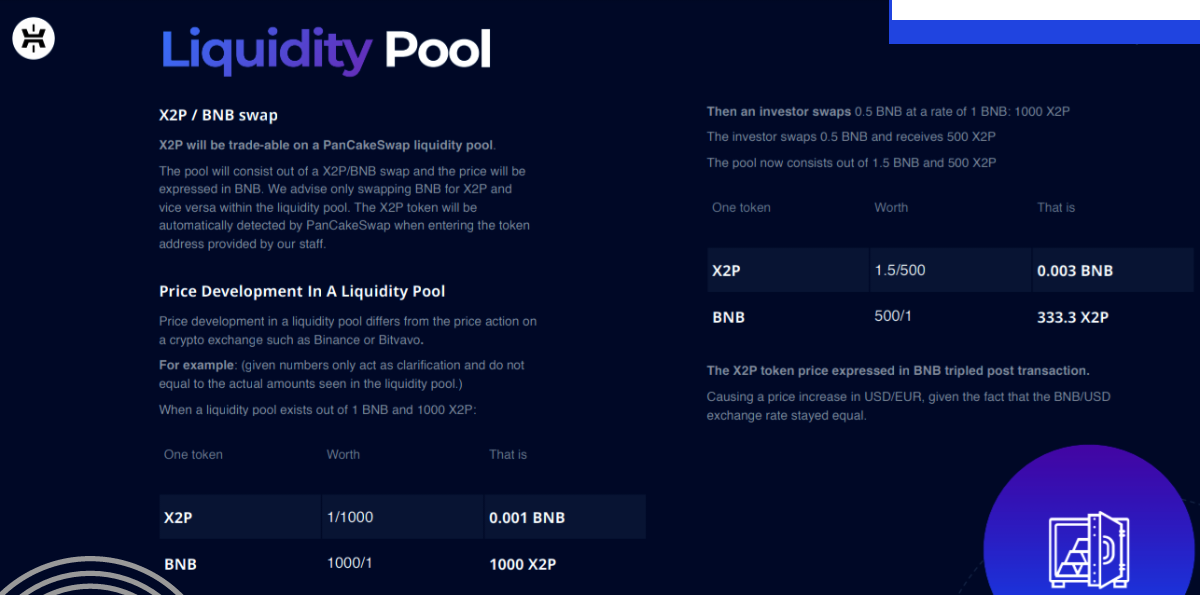
Task: Click the 0.001 BNB table cell
Action: click(565, 517)
